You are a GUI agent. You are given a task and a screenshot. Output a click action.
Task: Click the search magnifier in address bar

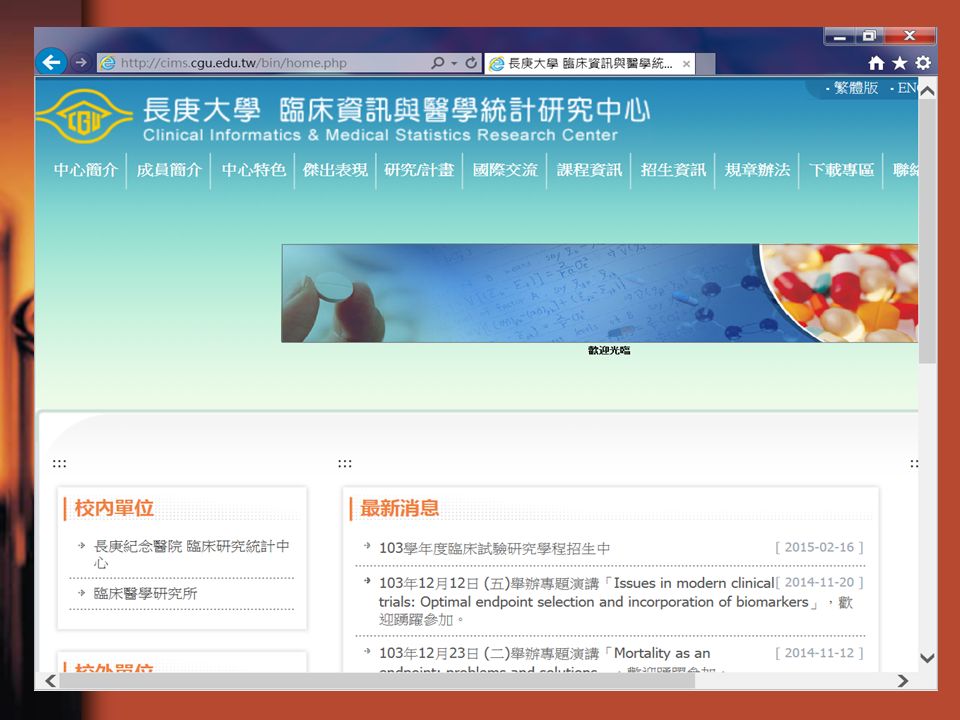click(437, 62)
